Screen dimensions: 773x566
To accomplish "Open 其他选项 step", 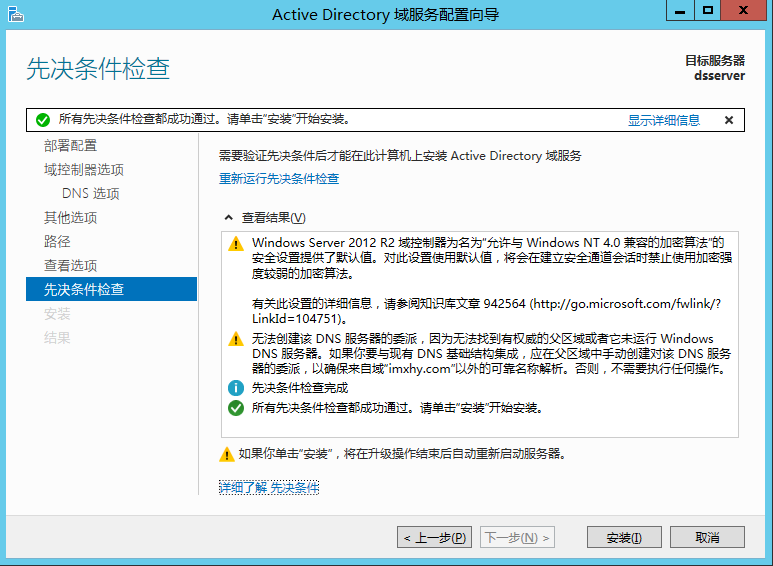I will [70, 217].
